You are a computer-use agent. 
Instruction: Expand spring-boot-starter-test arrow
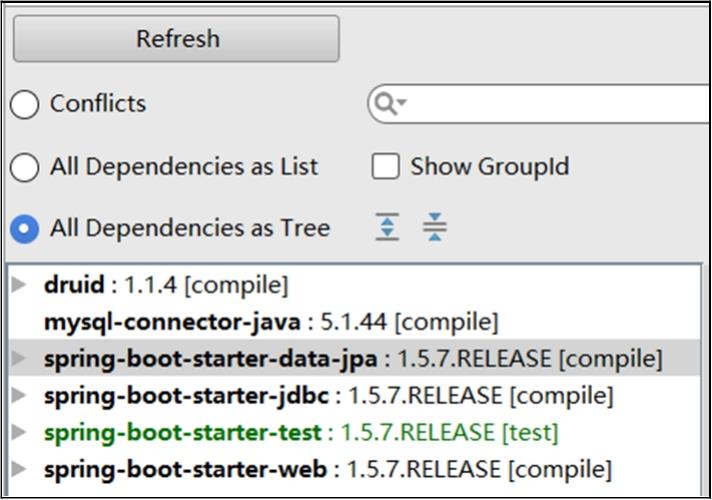(19, 432)
